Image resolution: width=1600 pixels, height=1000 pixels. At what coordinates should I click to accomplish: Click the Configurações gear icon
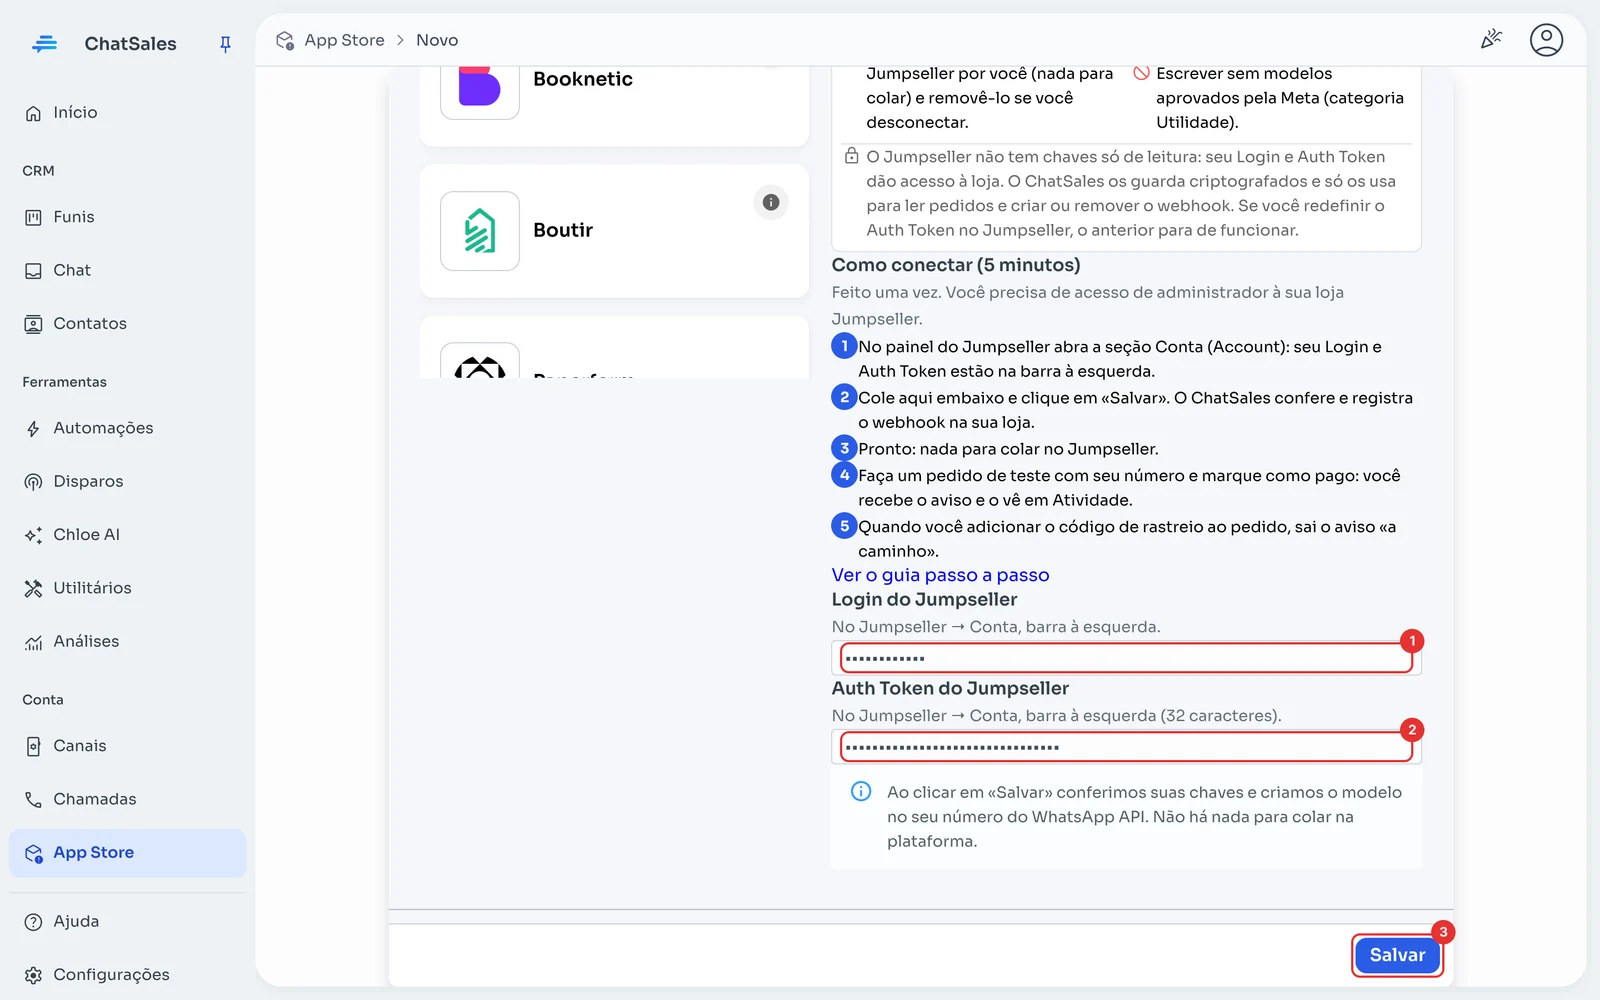click(33, 975)
